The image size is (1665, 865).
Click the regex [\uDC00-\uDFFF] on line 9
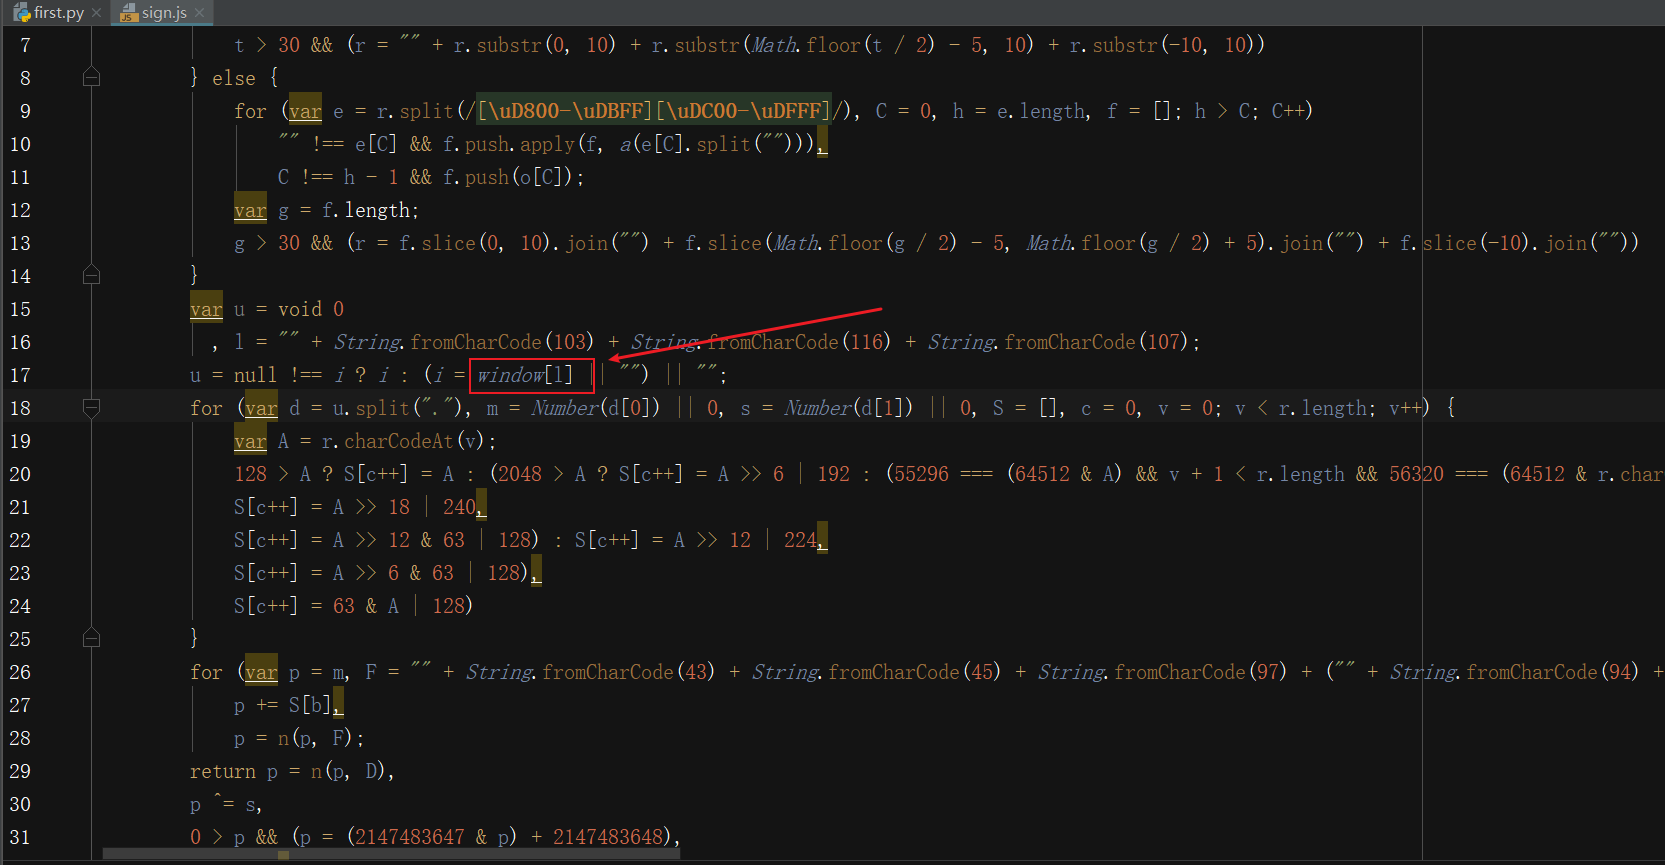click(x=742, y=111)
